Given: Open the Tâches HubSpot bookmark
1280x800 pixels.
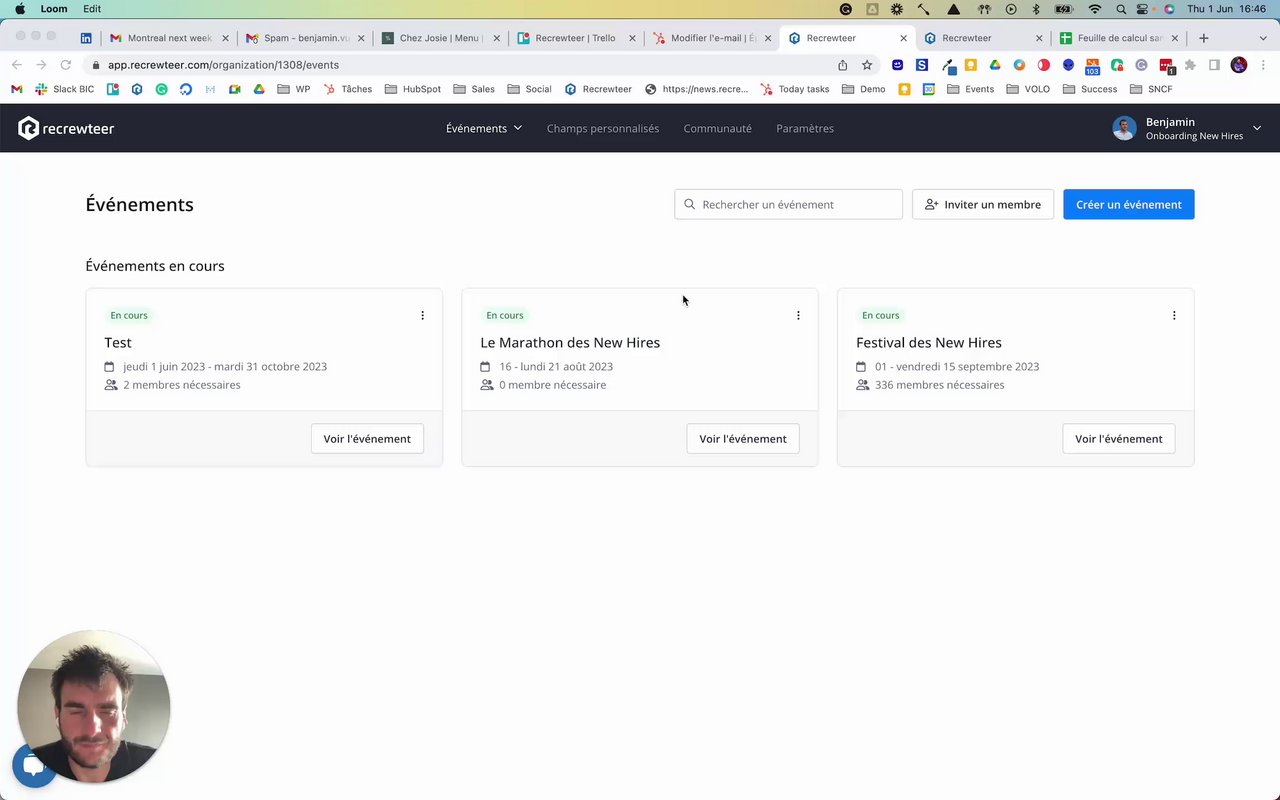Looking at the screenshot, I should tap(347, 89).
